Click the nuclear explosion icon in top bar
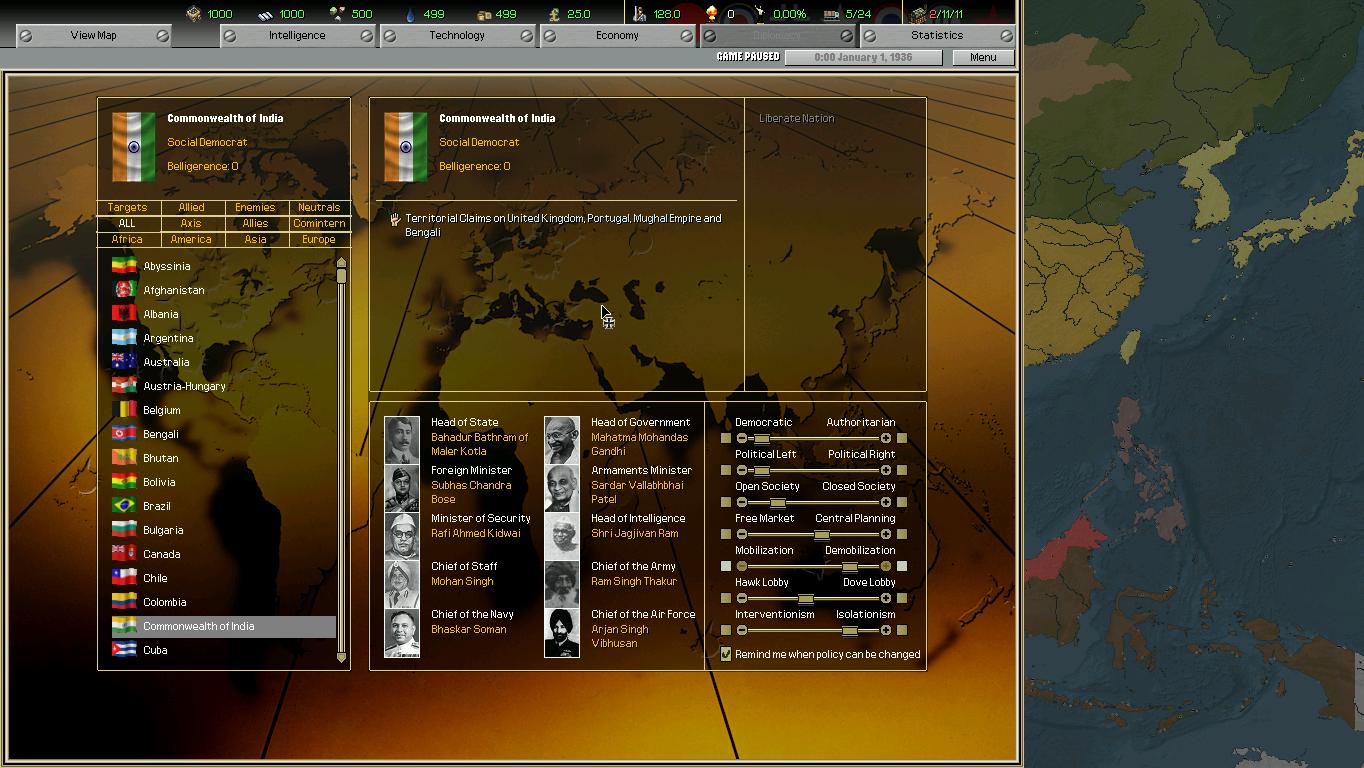This screenshot has width=1364, height=768. click(x=712, y=14)
